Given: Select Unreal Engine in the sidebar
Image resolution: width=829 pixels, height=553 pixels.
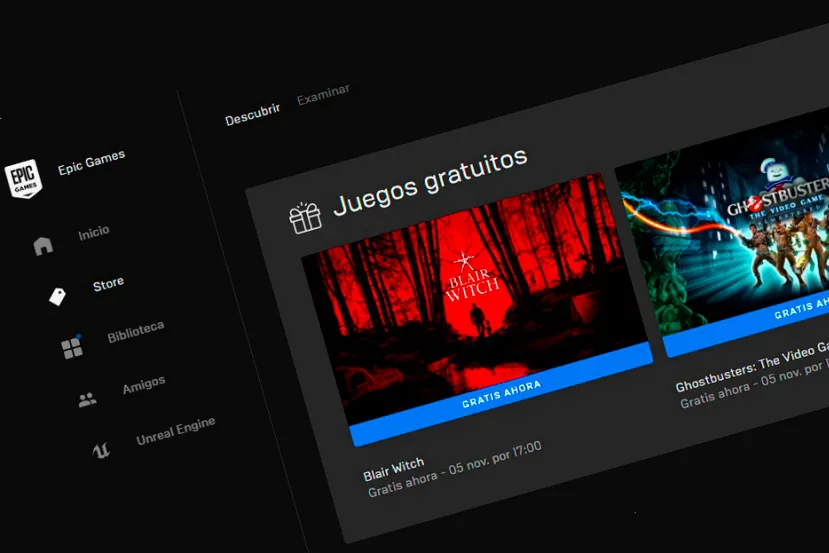Looking at the screenshot, I should 176,431.
